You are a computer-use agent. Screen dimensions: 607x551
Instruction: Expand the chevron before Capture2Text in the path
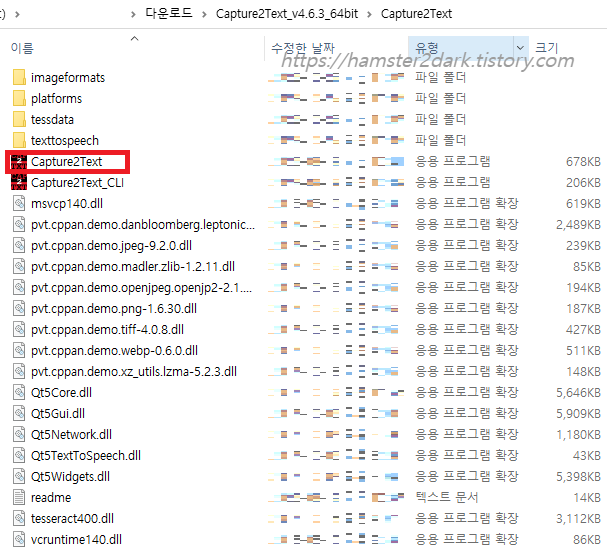click(369, 14)
